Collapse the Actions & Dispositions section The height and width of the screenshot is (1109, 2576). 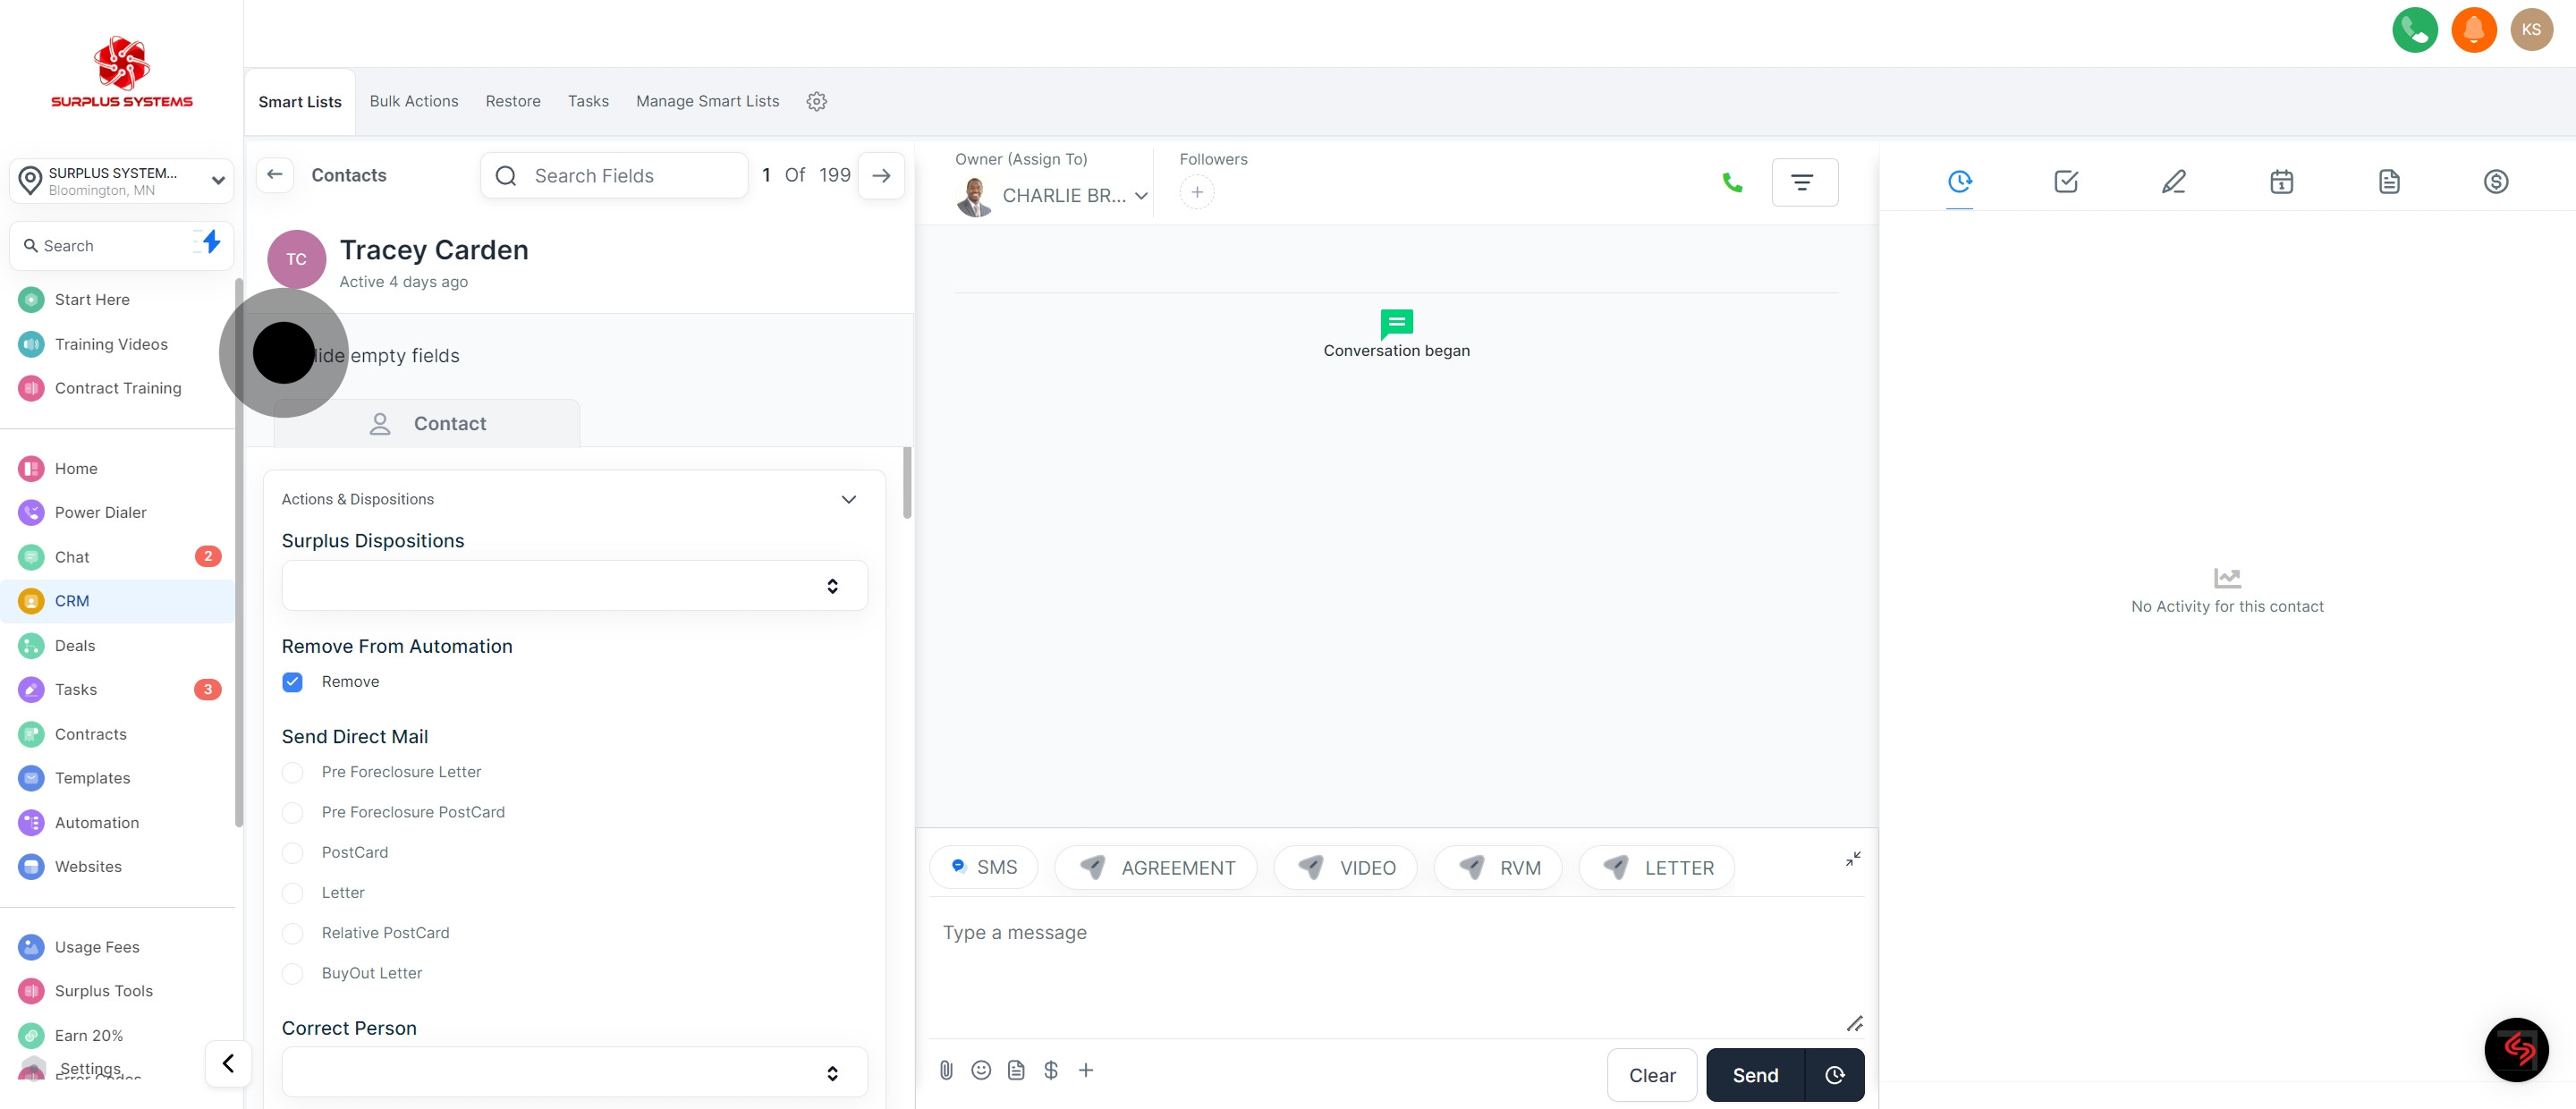tap(848, 499)
